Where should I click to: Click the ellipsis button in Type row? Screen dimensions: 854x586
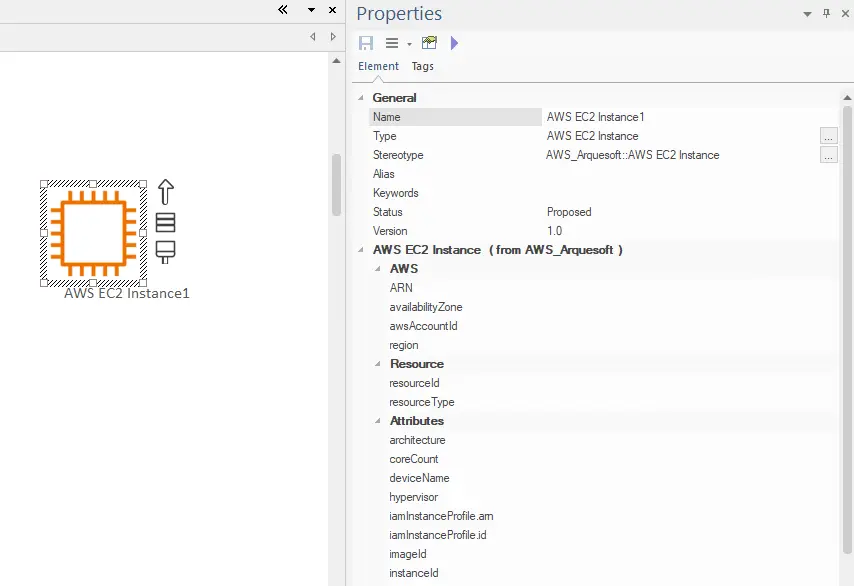tap(828, 136)
